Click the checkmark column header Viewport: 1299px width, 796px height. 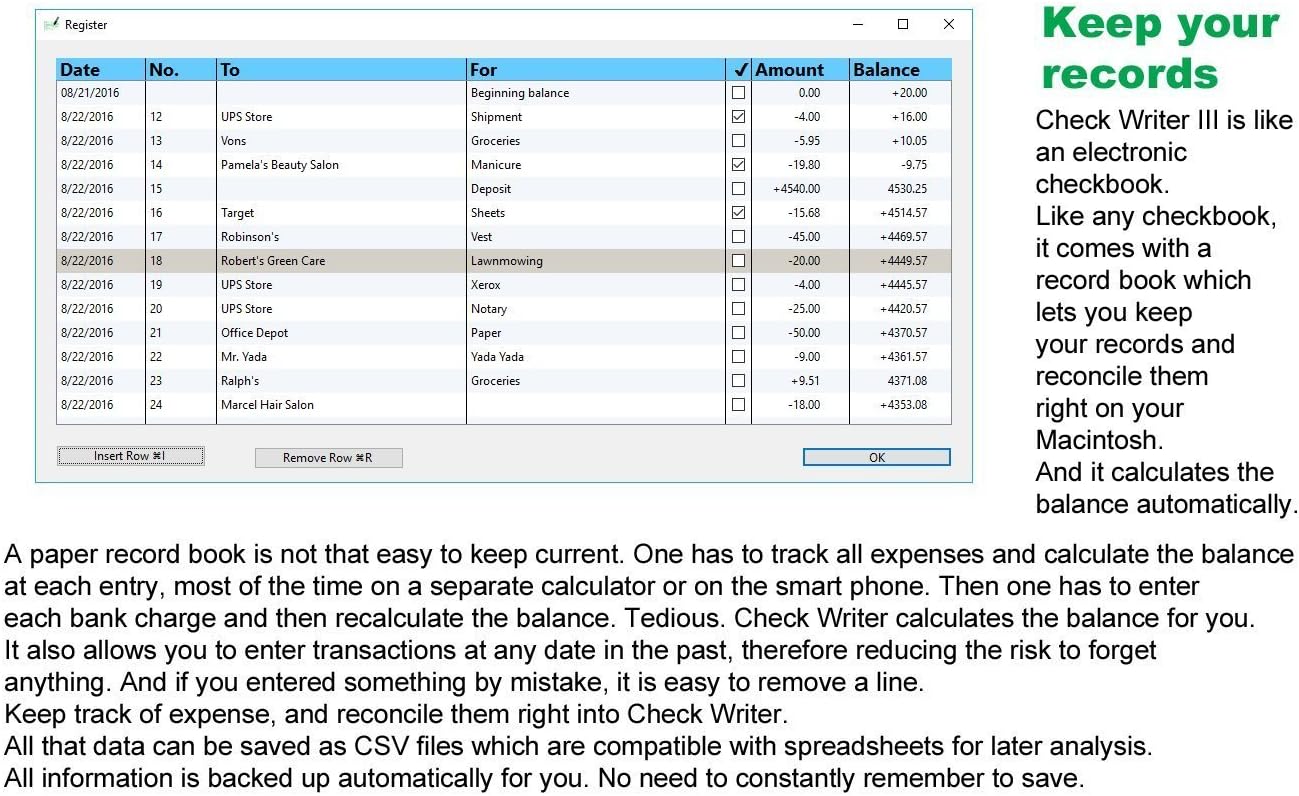tap(738, 70)
